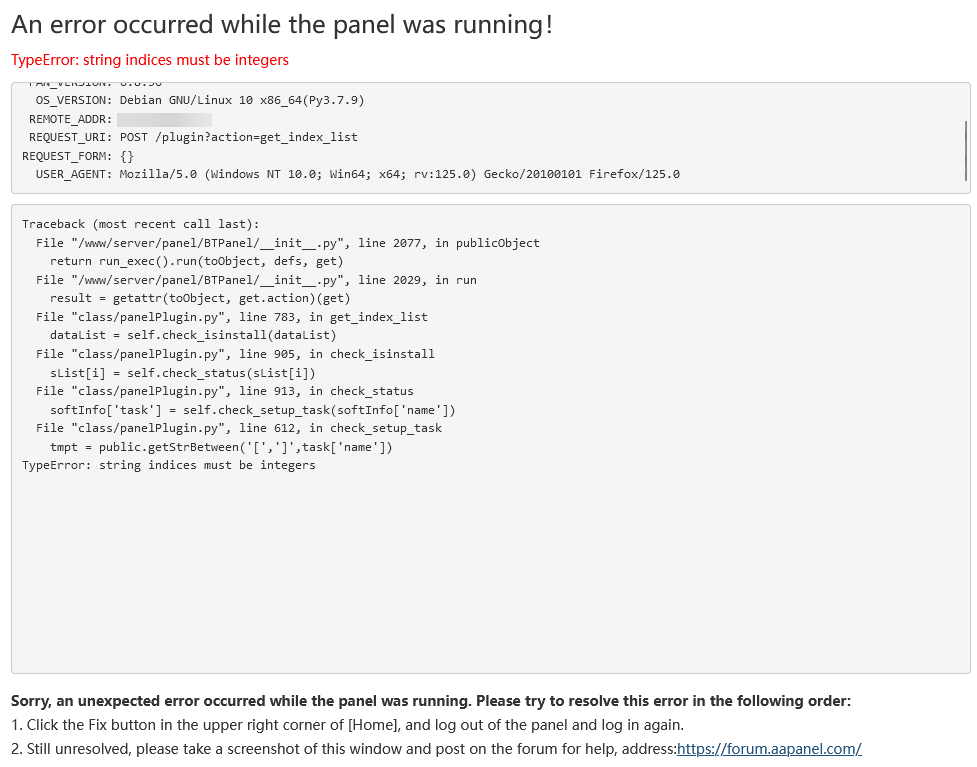Click "Traceback (most recent call last)" line
Viewport: 977px width, 767px height.
[140, 224]
